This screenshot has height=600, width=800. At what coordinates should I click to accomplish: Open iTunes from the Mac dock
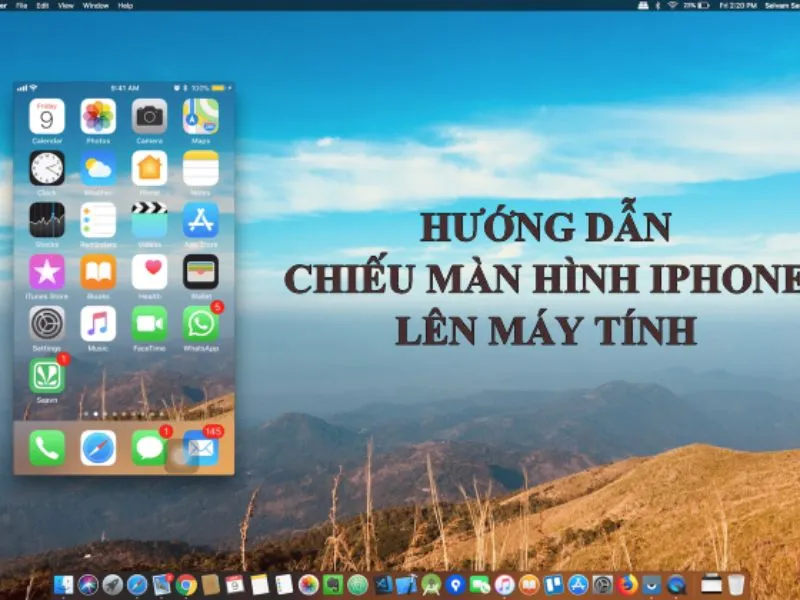[505, 585]
